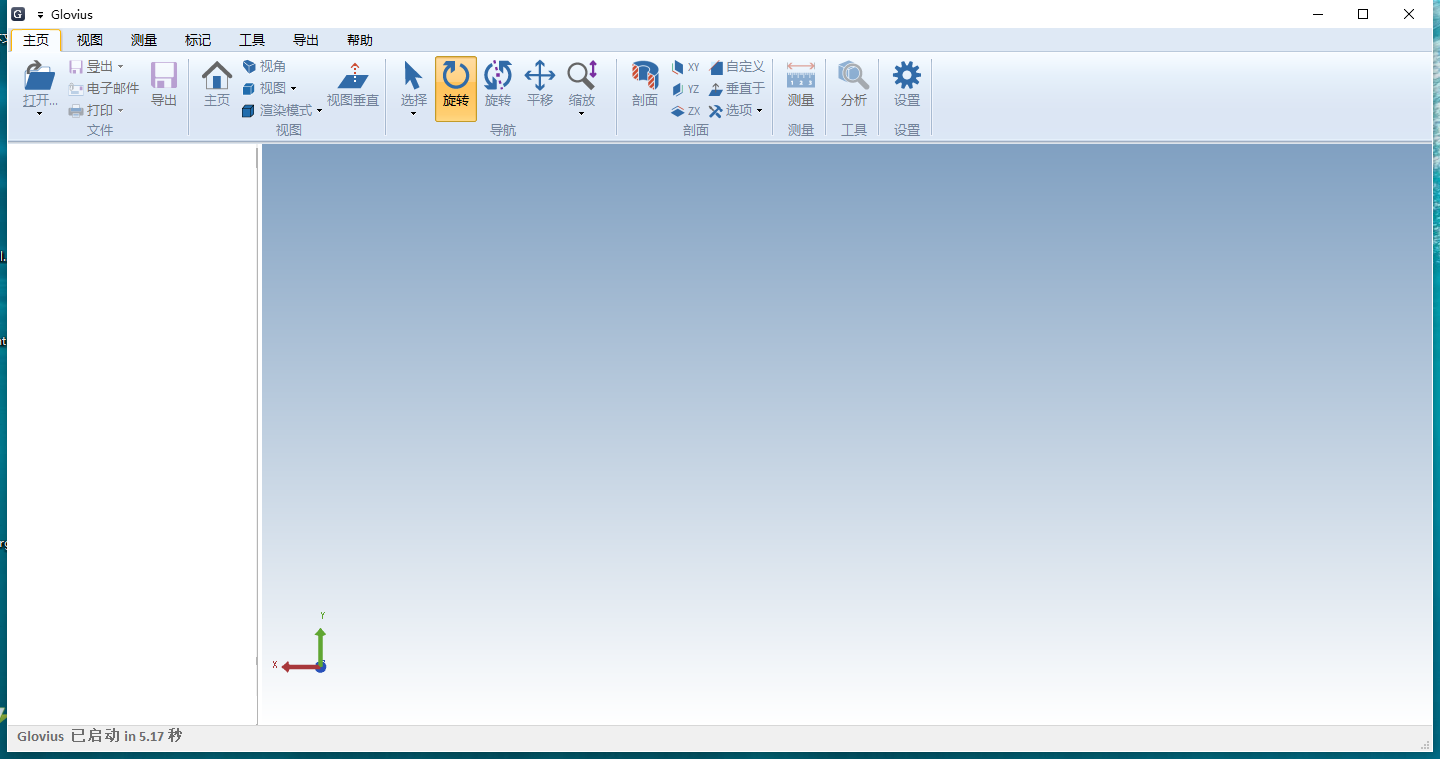Click the Email (电子邮件) button
The height and width of the screenshot is (759, 1440).
pyautogui.click(x=104, y=89)
